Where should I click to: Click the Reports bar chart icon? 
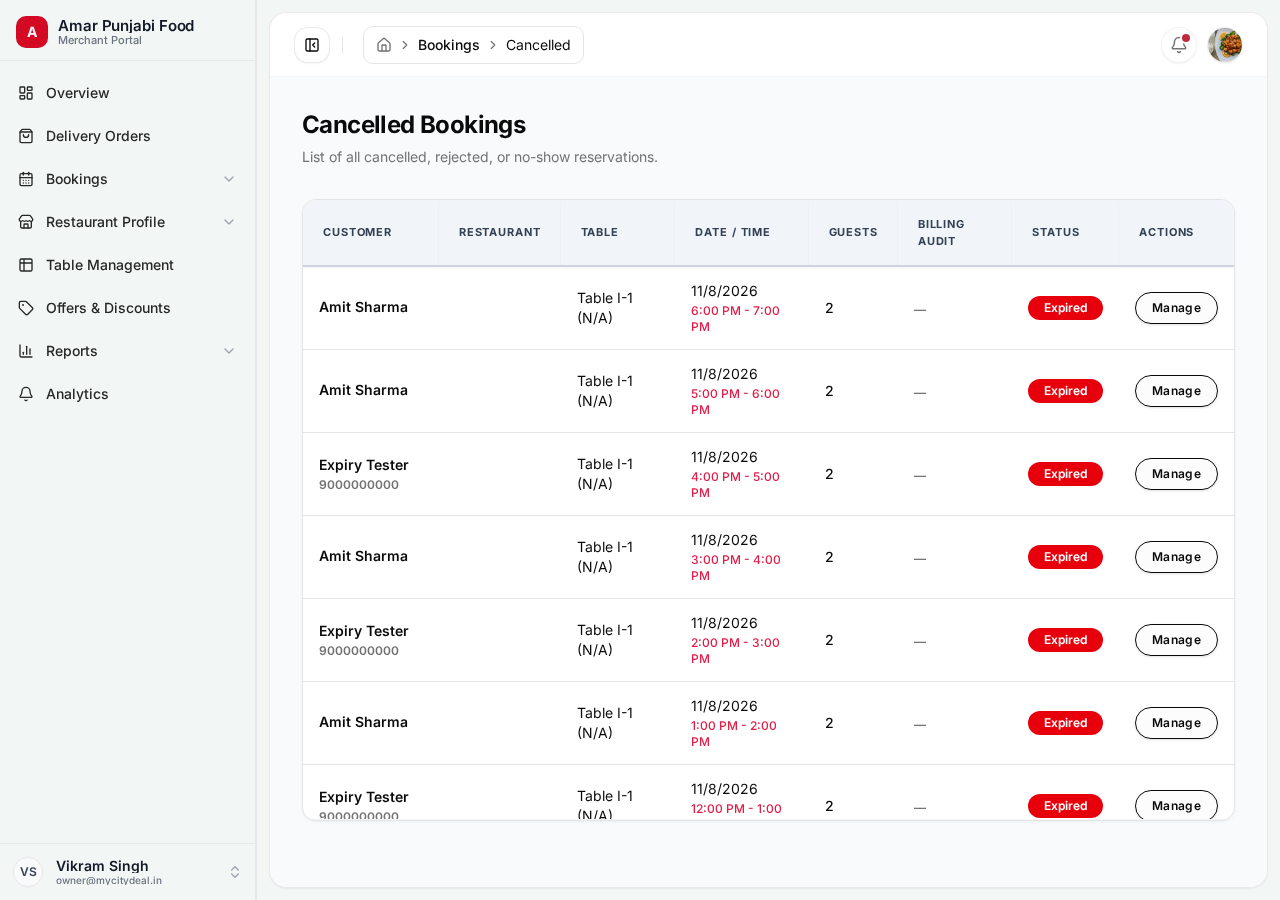26,351
